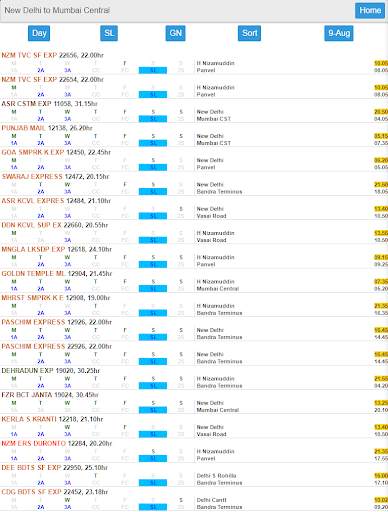388x512 pixels.
Task: Choose 1A class for GOLDN TEMPLE ML
Action: (x=14, y=289)
